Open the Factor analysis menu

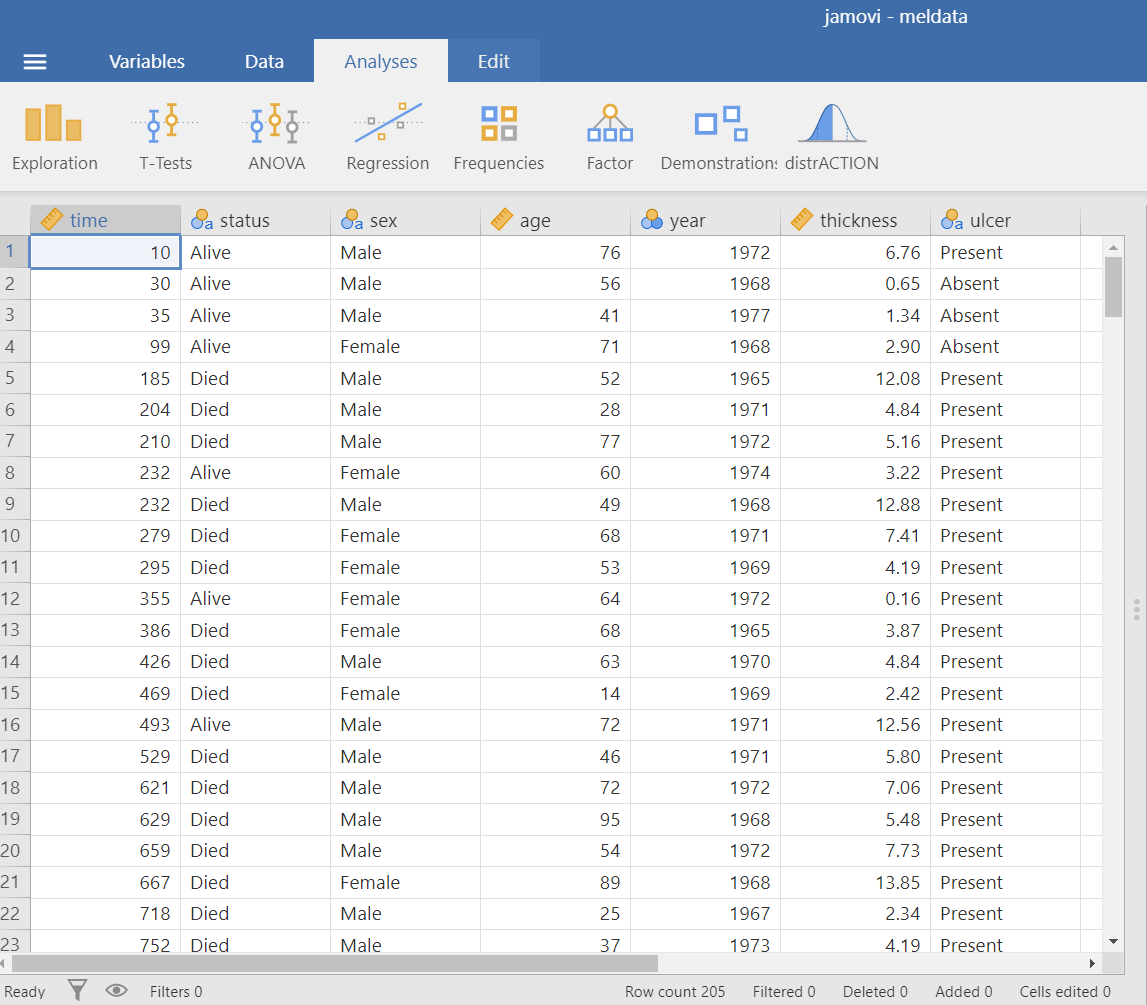coord(609,137)
